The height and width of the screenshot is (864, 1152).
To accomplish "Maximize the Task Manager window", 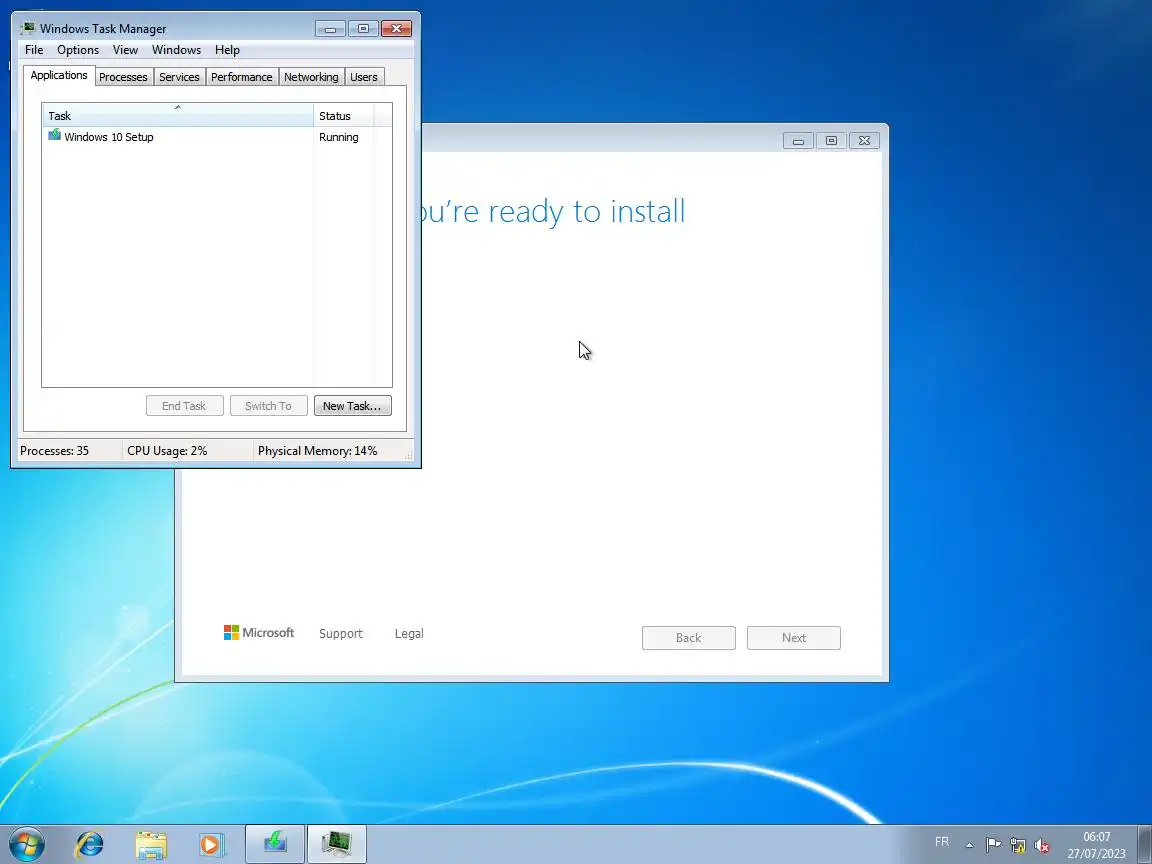I will (363, 29).
